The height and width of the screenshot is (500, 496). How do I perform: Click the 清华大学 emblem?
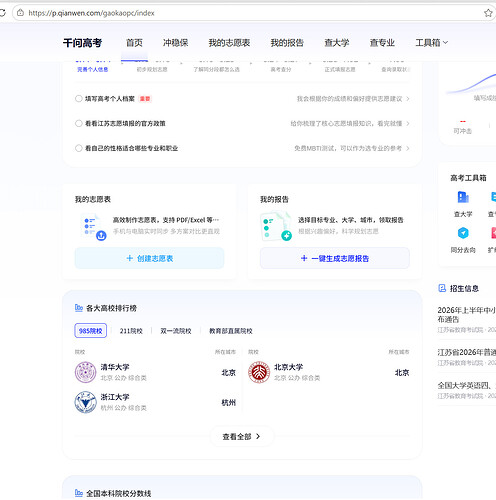click(86, 372)
